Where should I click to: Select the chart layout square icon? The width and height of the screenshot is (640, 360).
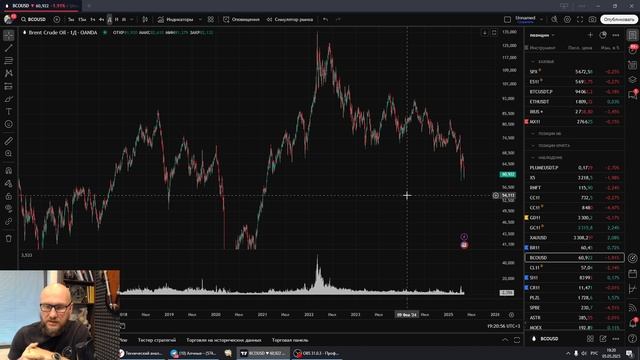507,19
